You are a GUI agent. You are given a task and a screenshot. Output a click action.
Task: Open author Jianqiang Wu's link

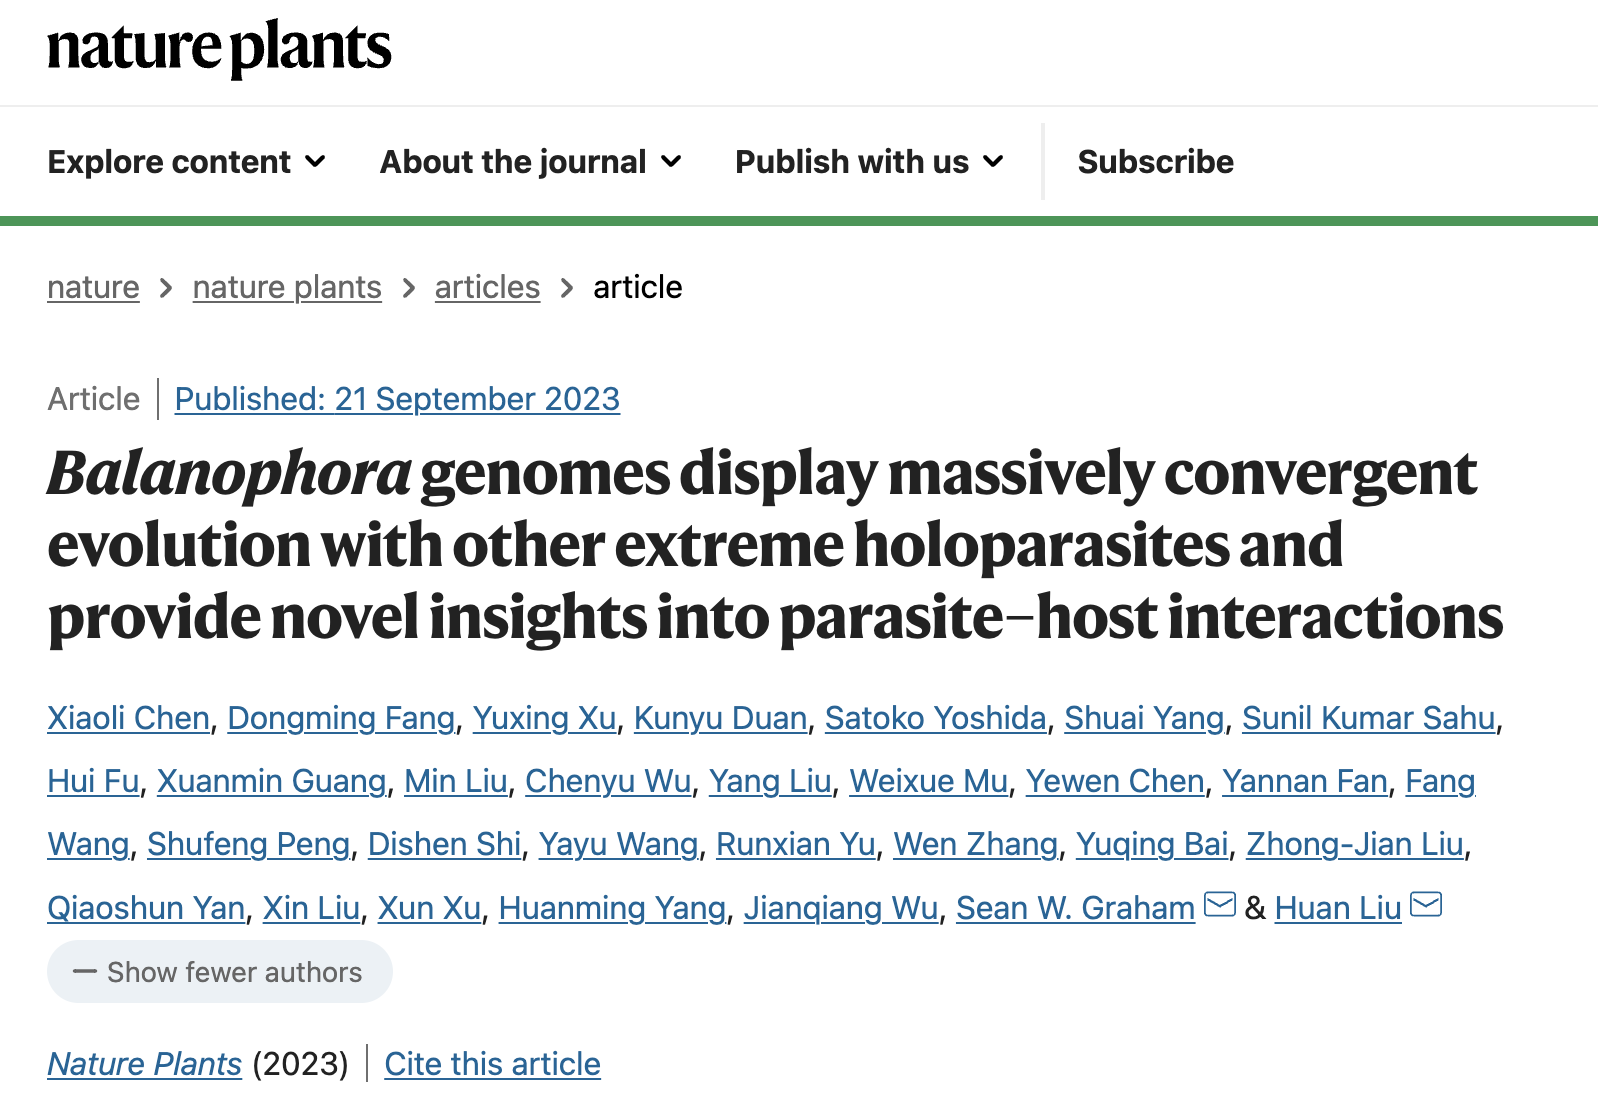tap(841, 908)
